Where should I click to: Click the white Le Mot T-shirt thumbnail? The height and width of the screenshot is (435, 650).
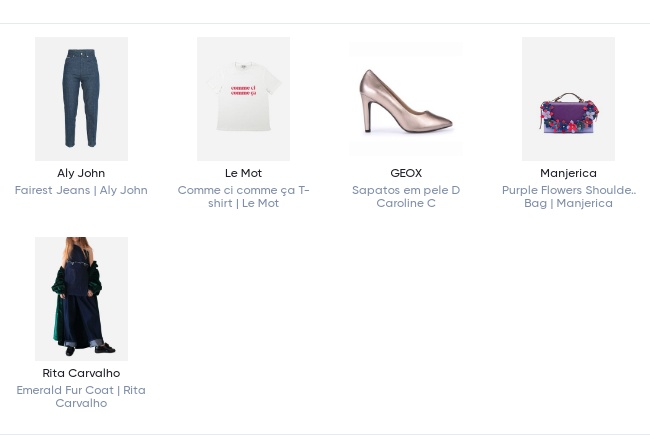point(243,99)
